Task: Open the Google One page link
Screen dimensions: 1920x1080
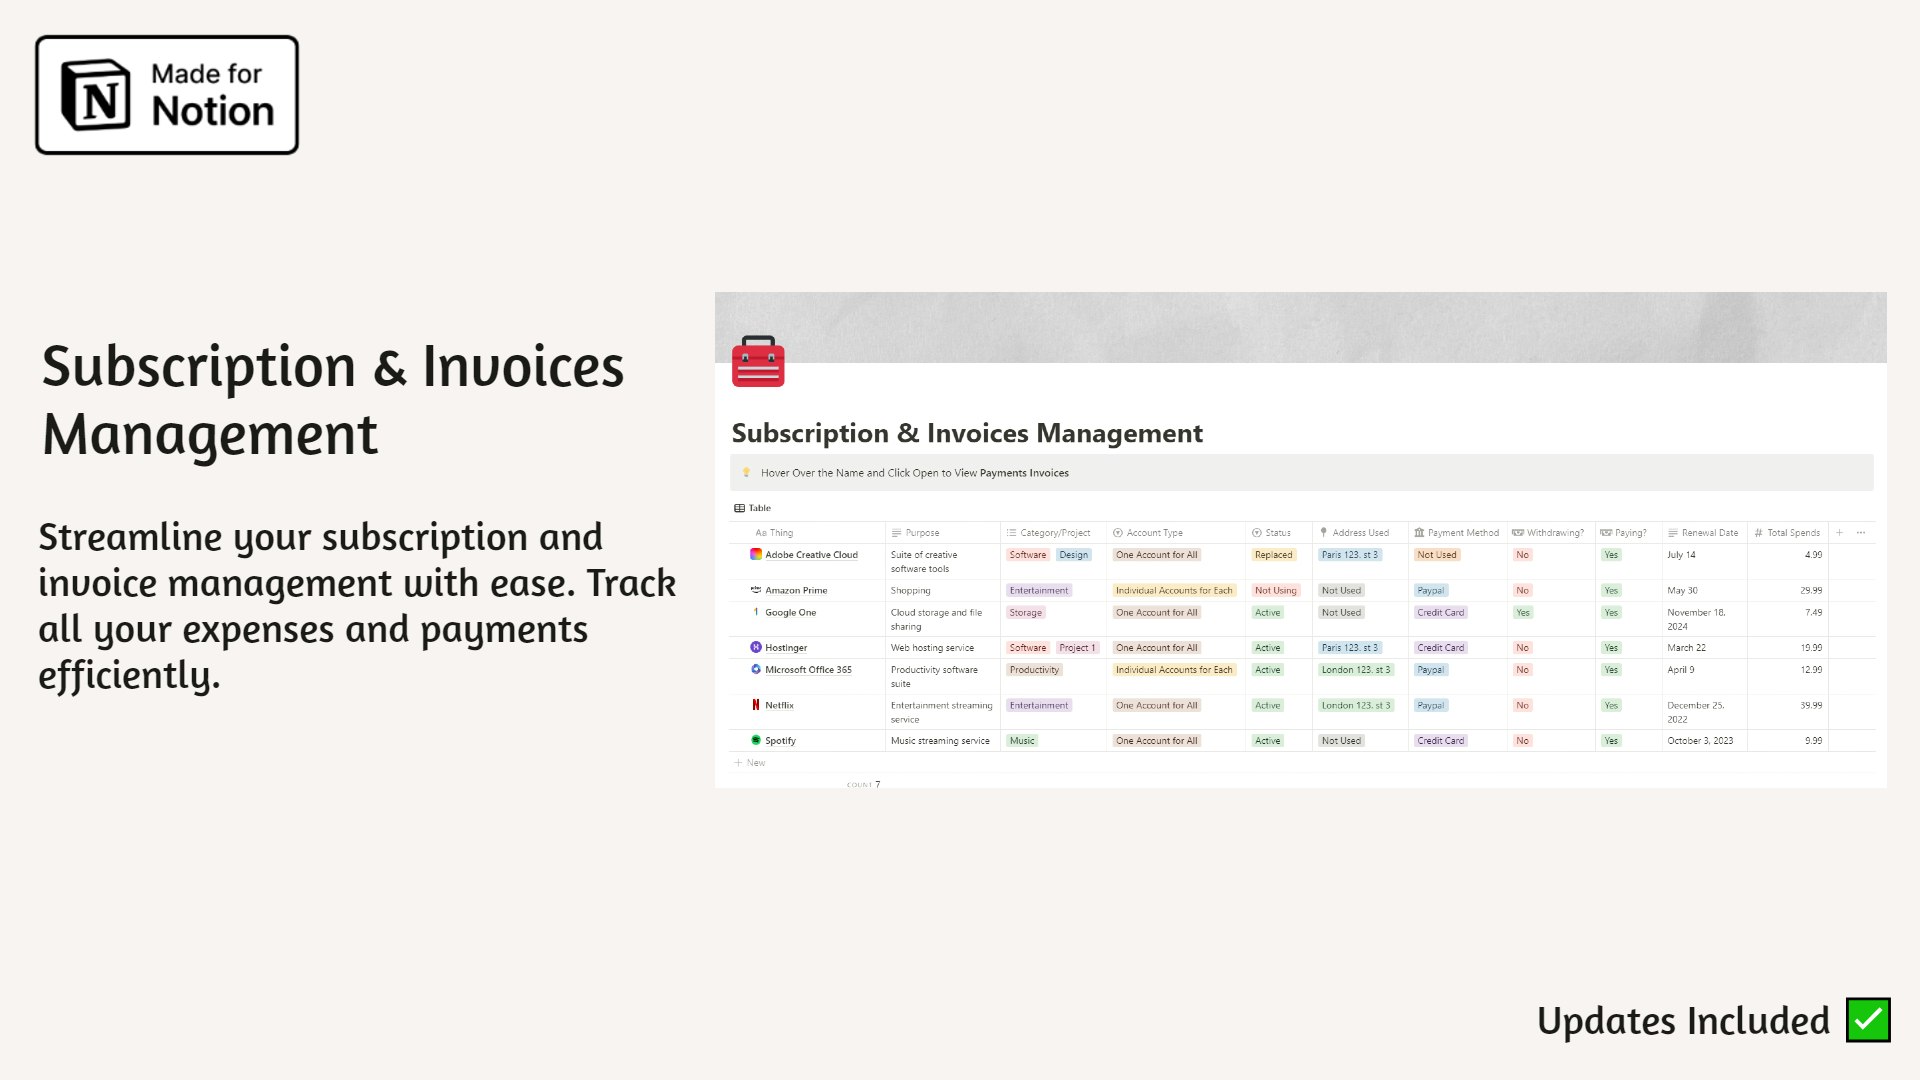Action: [x=790, y=613]
